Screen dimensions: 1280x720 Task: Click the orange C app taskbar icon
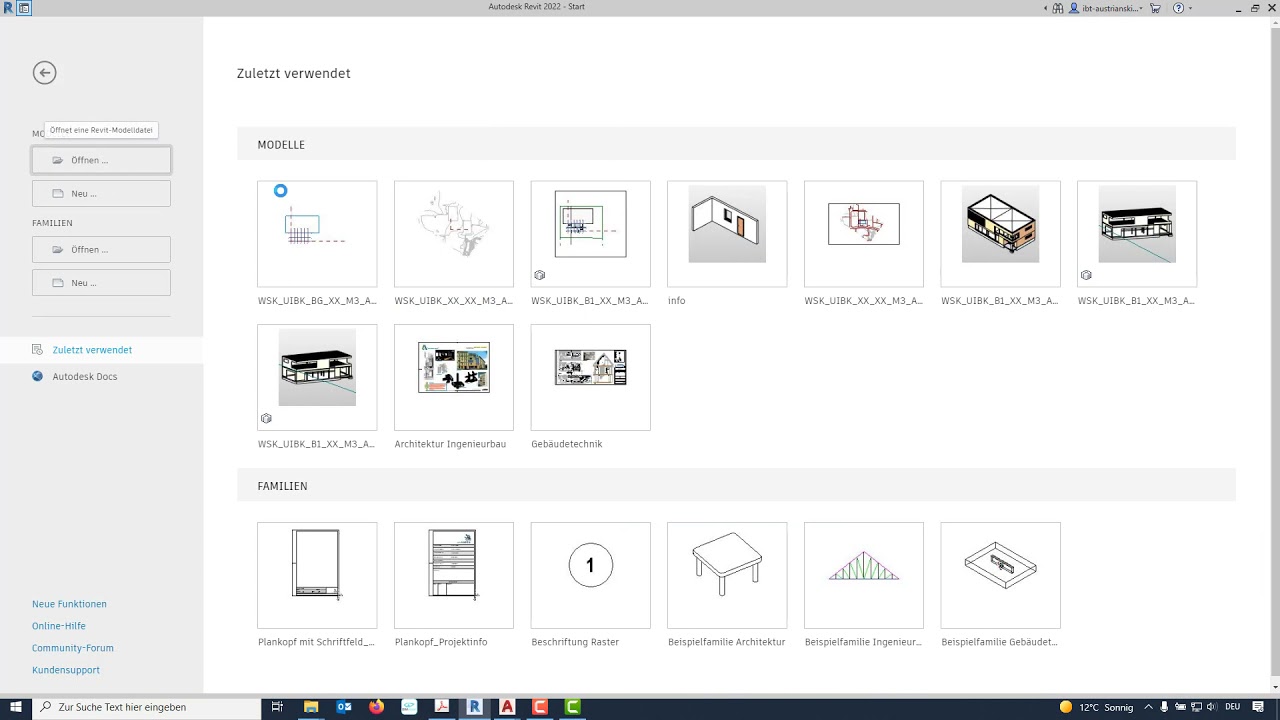pyautogui.click(x=540, y=707)
